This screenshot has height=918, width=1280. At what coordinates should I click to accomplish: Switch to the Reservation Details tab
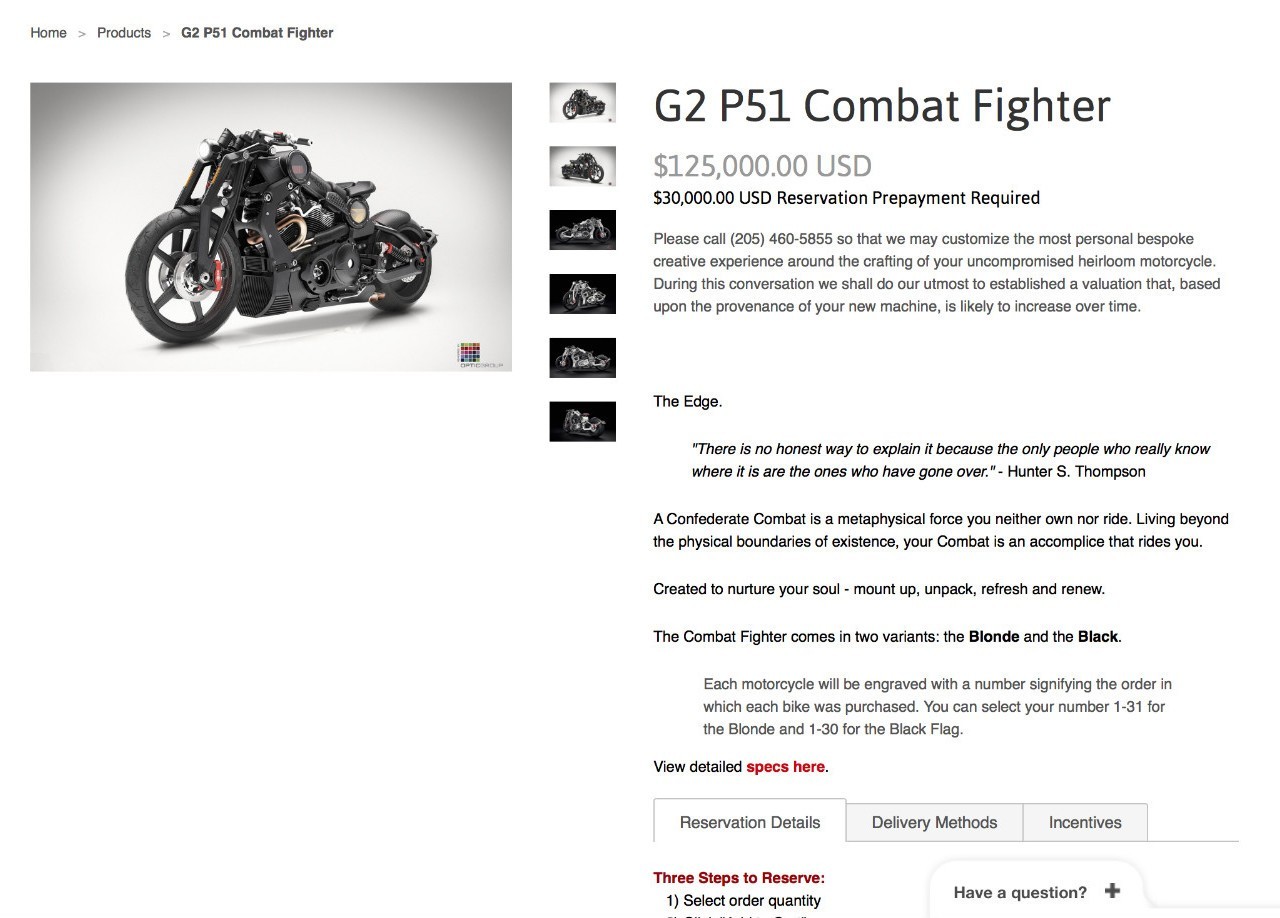[x=750, y=822]
